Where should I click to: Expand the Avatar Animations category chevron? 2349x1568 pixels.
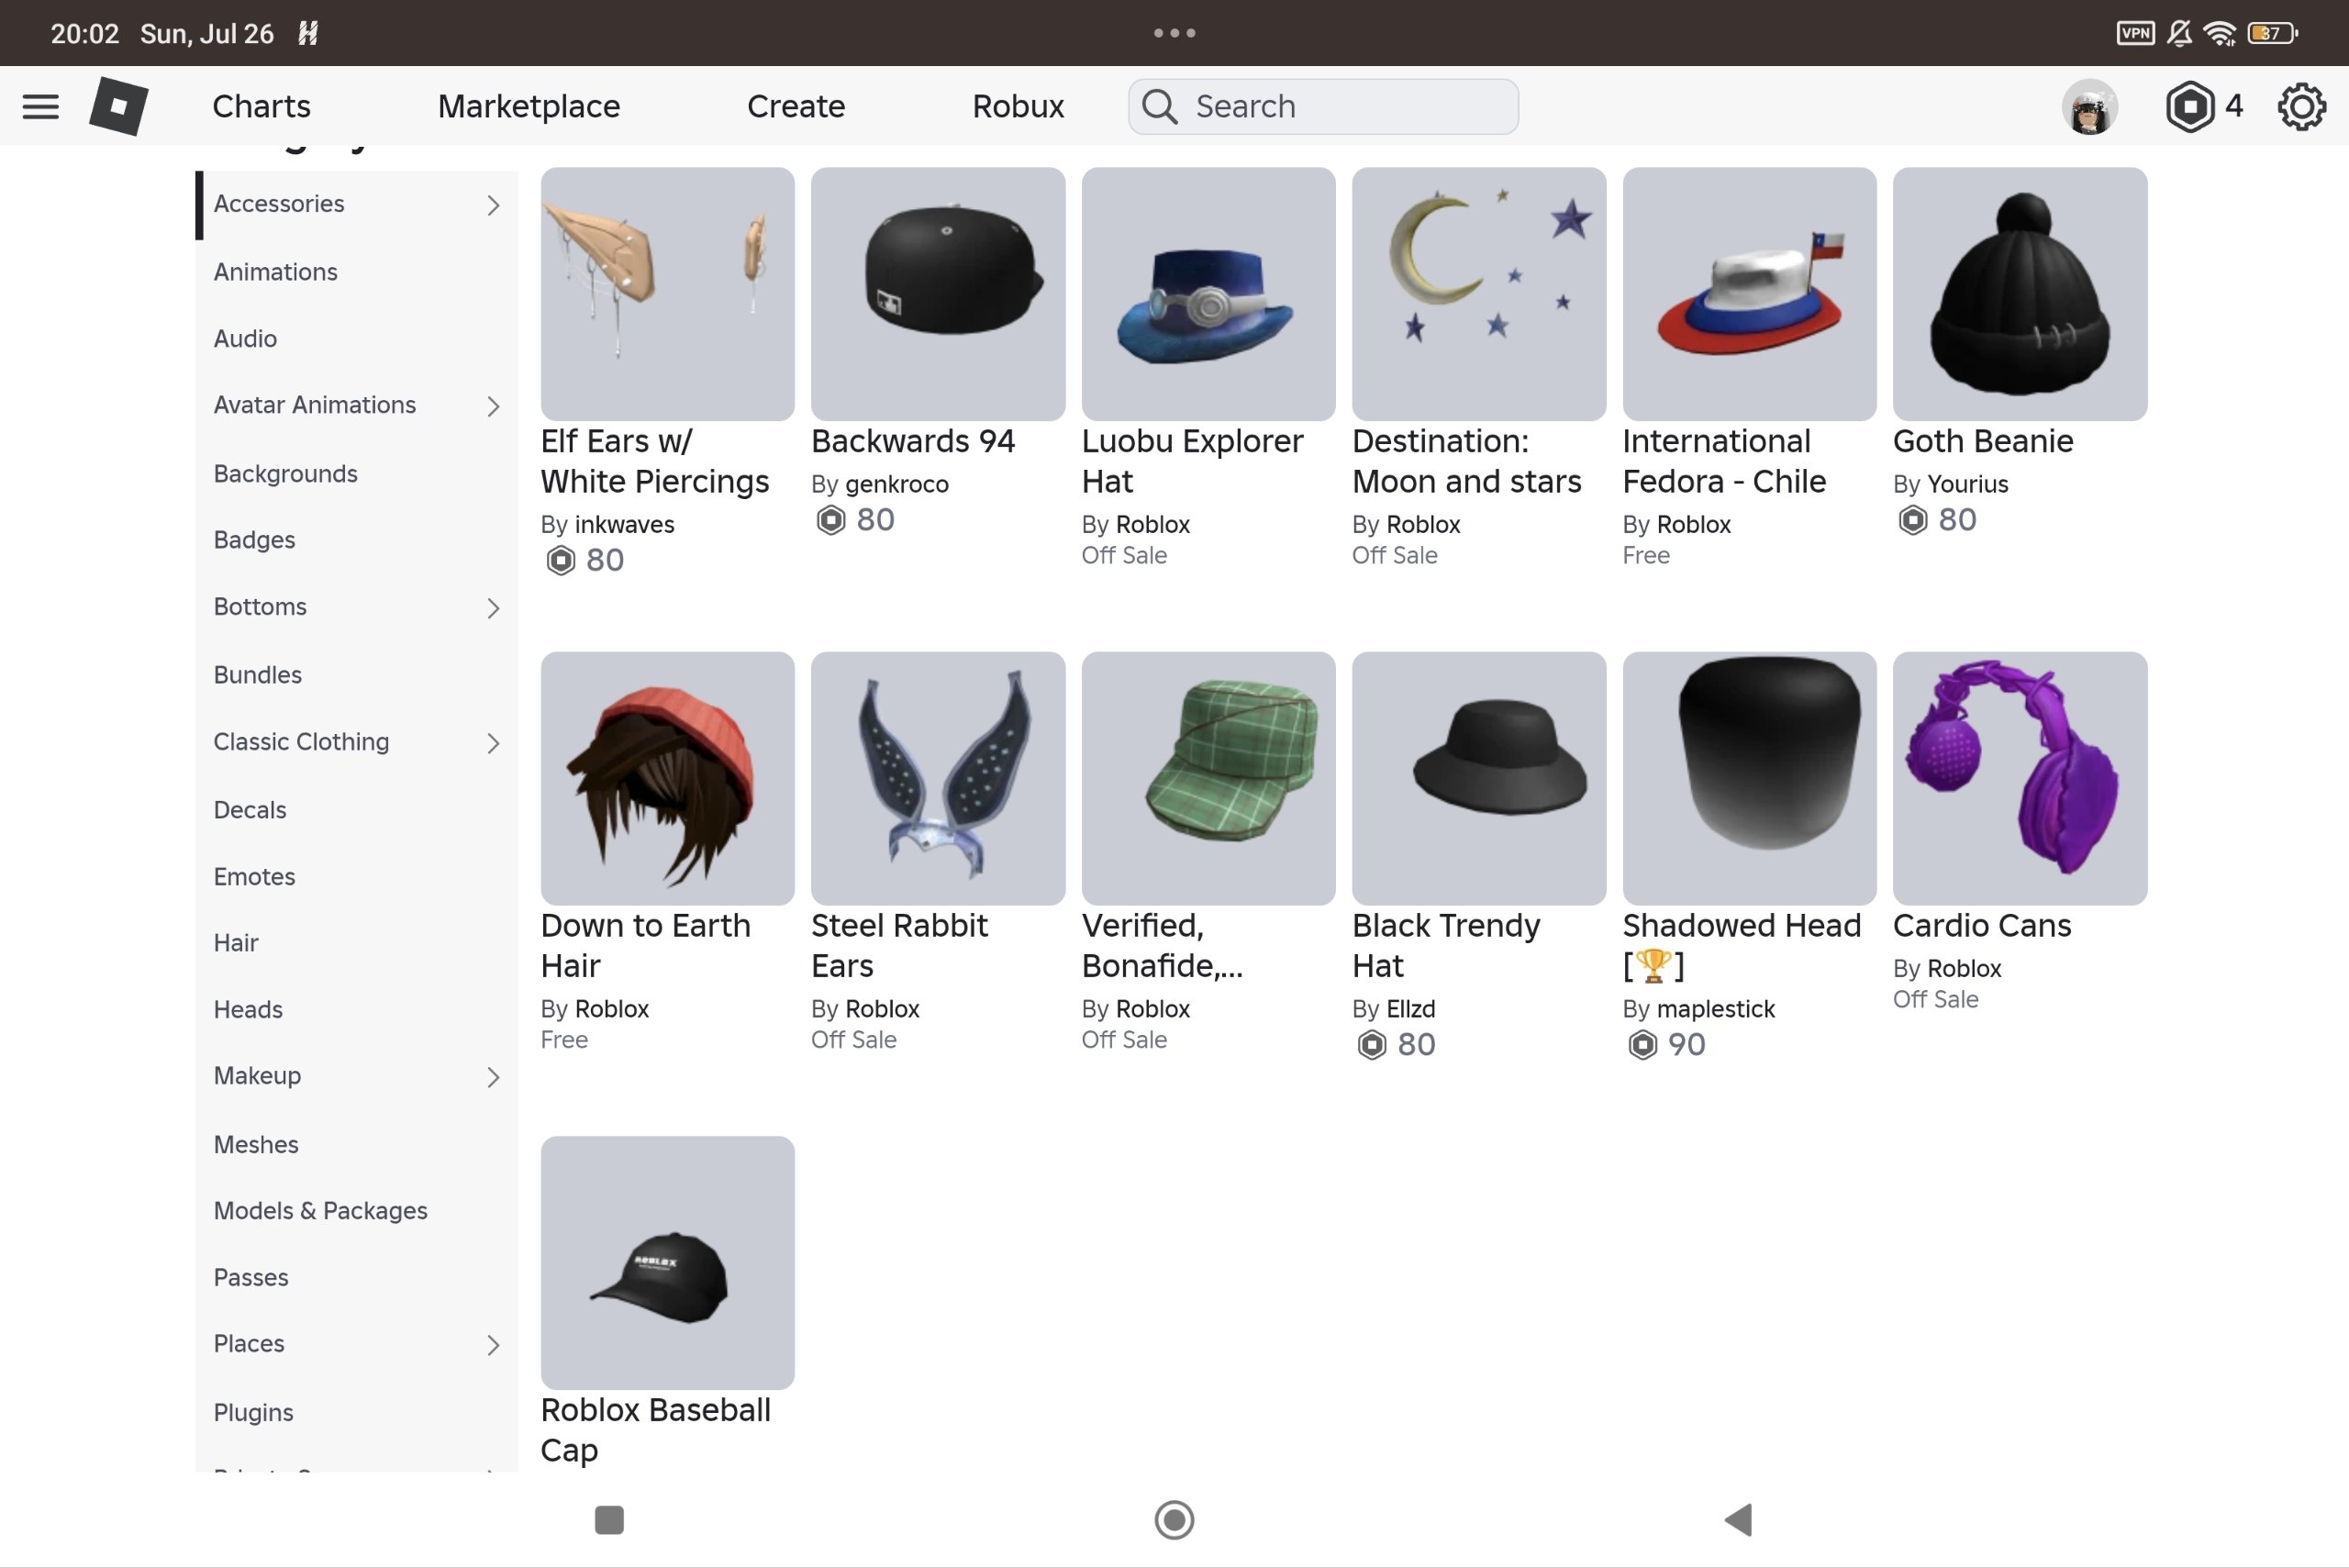493,406
